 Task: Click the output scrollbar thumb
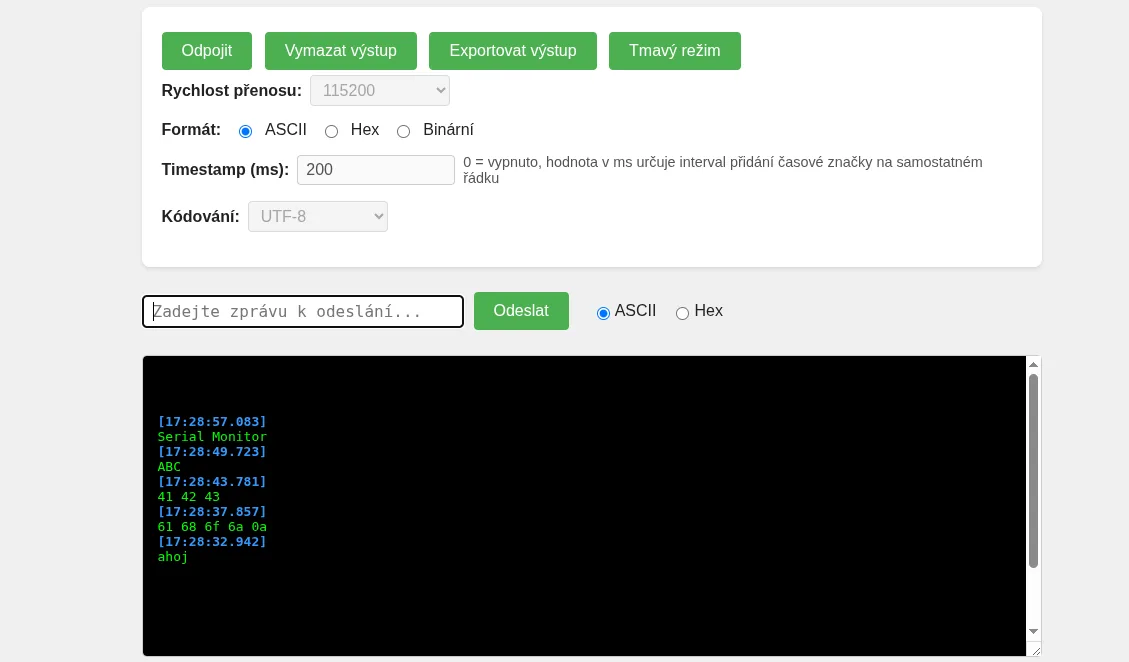pos(1033,470)
